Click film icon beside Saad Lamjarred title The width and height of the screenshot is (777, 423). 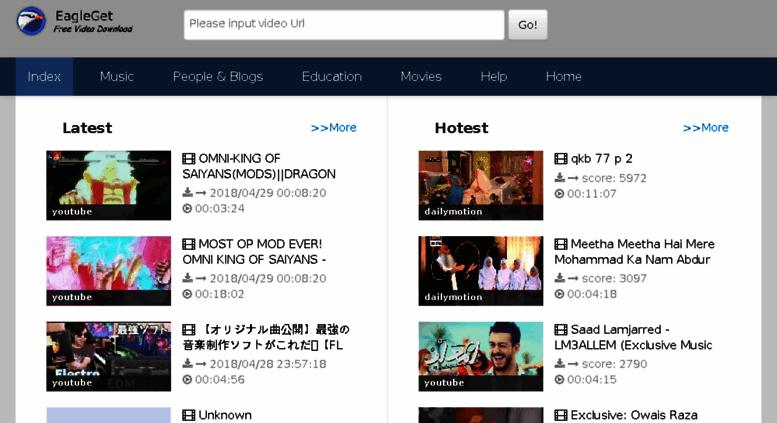click(x=561, y=330)
